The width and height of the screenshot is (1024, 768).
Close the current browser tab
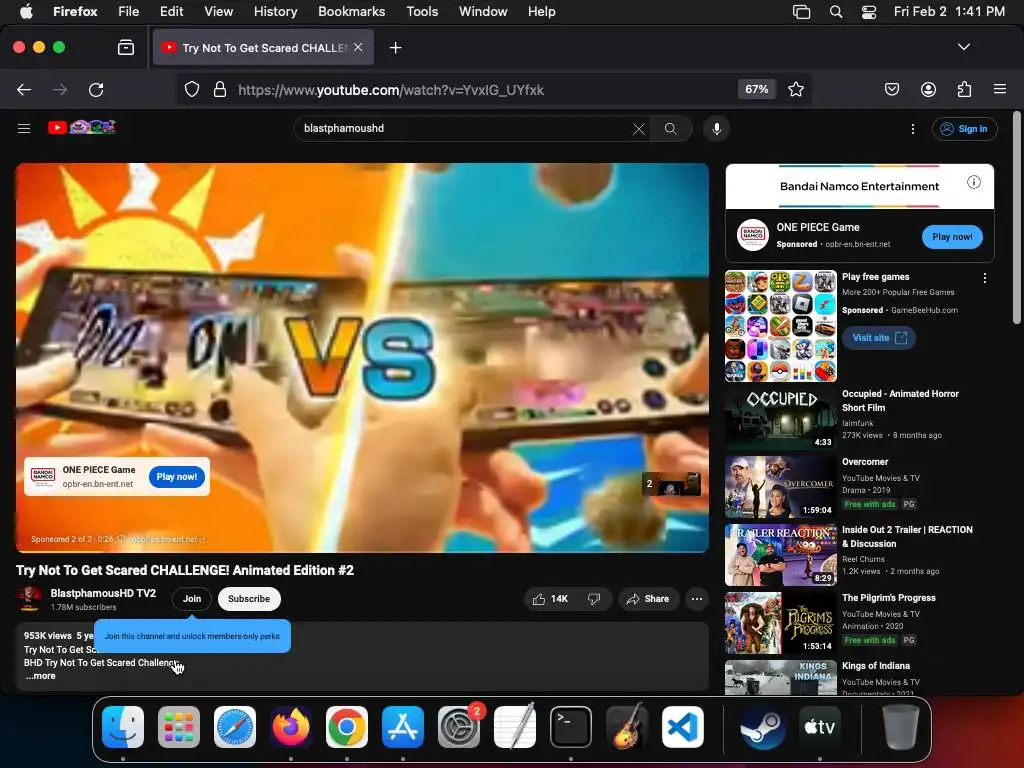point(358,47)
